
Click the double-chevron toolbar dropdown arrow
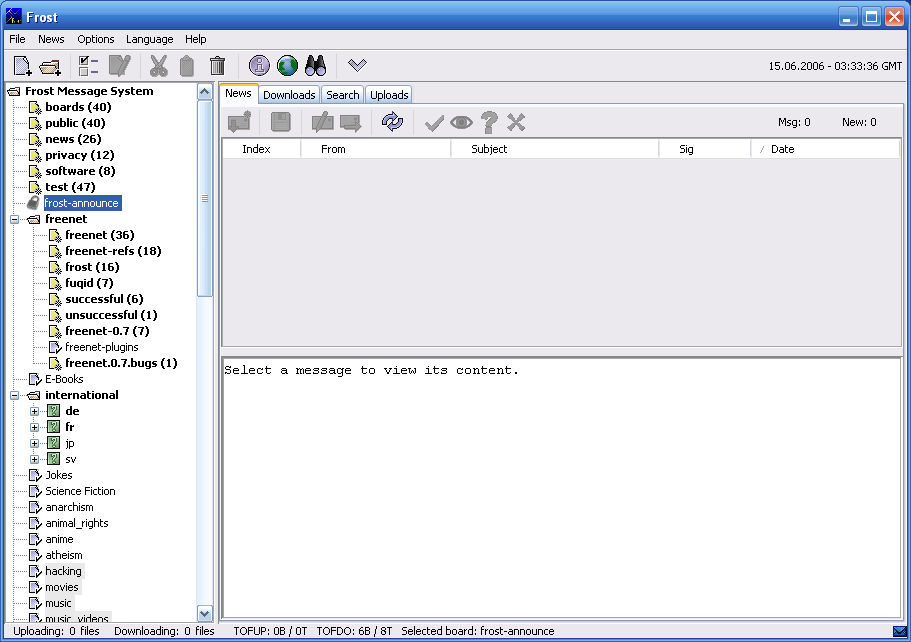coord(357,66)
